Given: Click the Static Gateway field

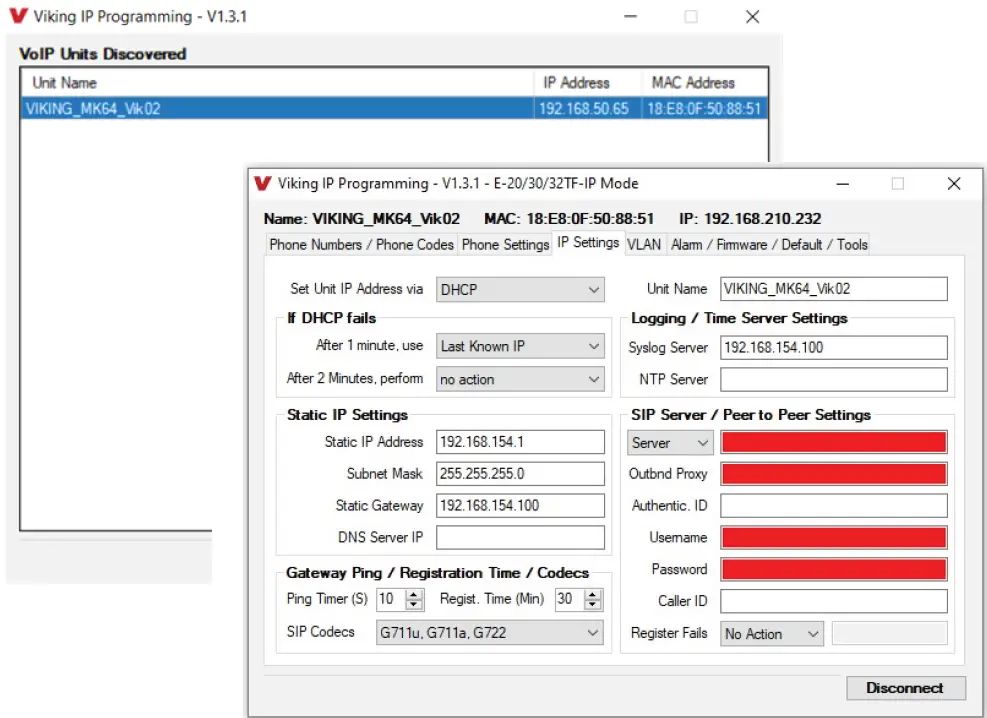Looking at the screenshot, I should click(x=520, y=505).
